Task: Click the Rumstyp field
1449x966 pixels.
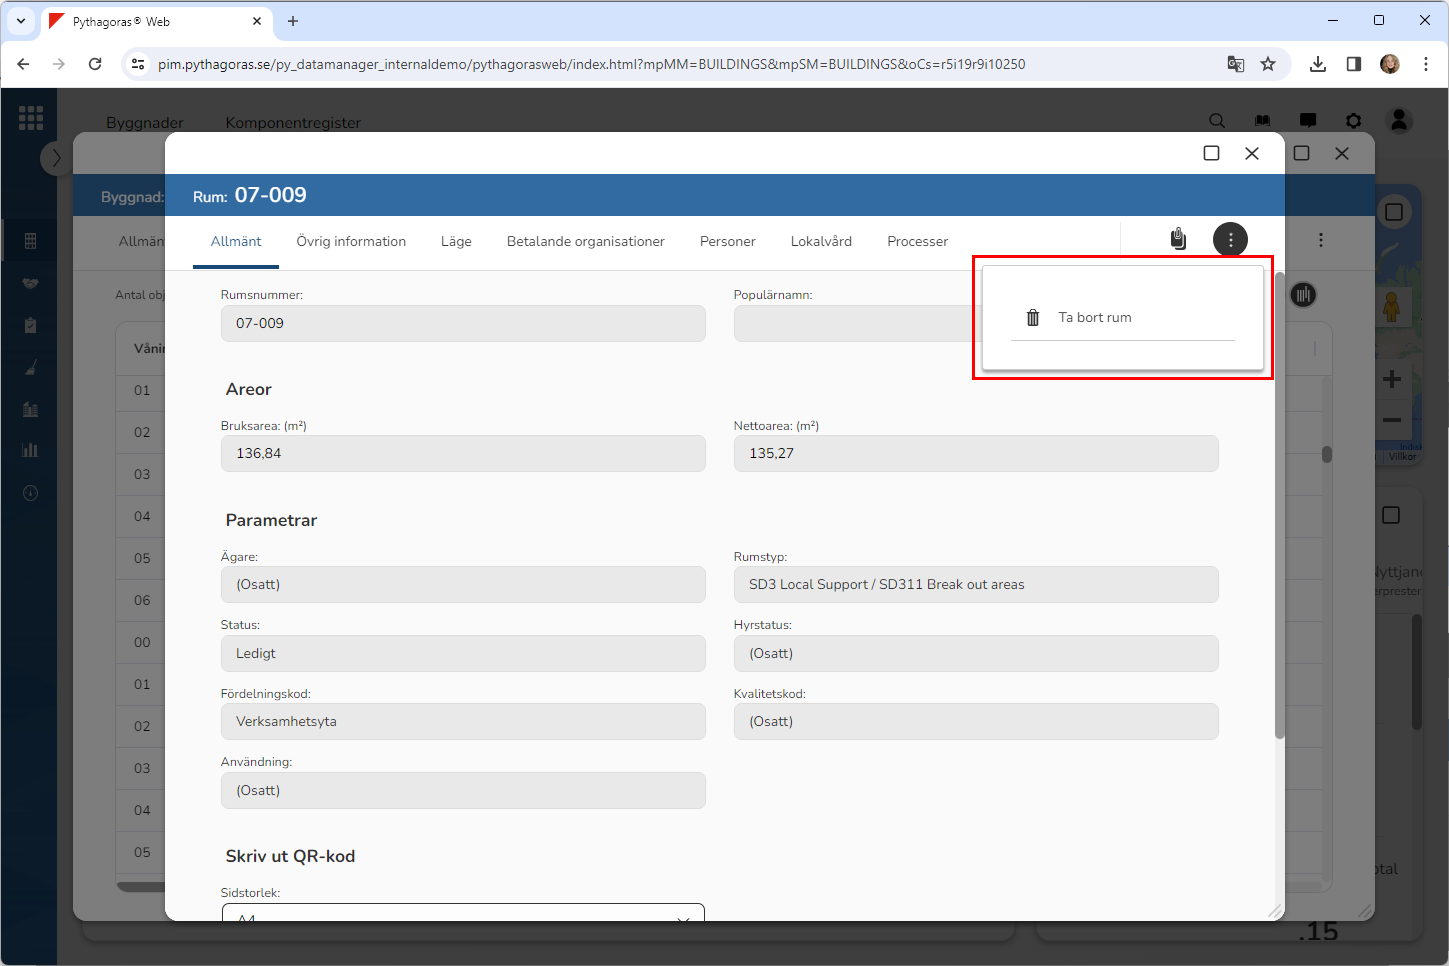Action: [975, 585]
